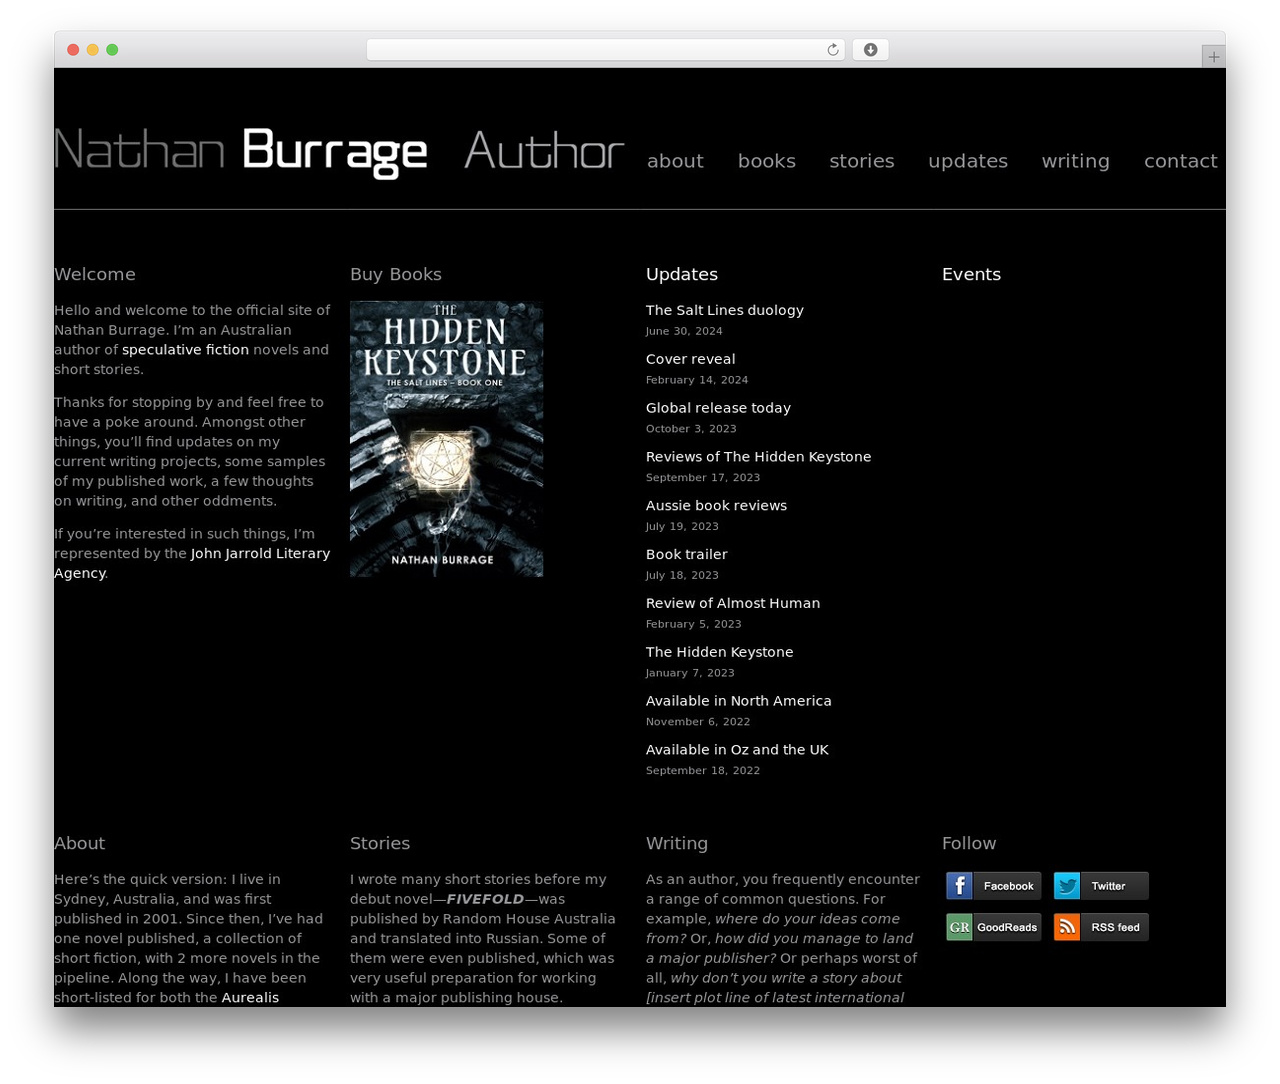Image resolution: width=1280 pixels, height=1084 pixels.
Task: Visit the GoodReads profile badge
Action: (x=993, y=927)
